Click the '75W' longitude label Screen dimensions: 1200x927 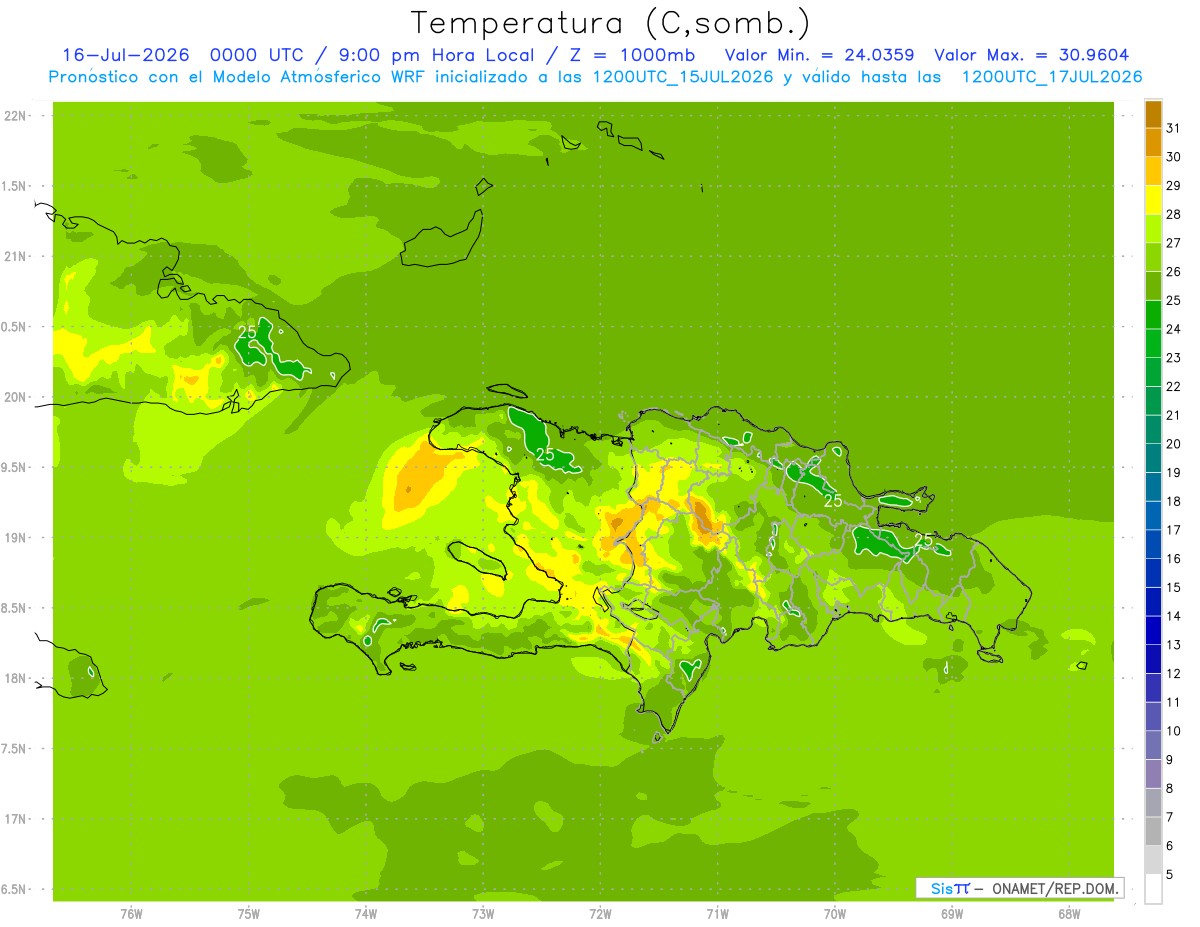[249, 914]
